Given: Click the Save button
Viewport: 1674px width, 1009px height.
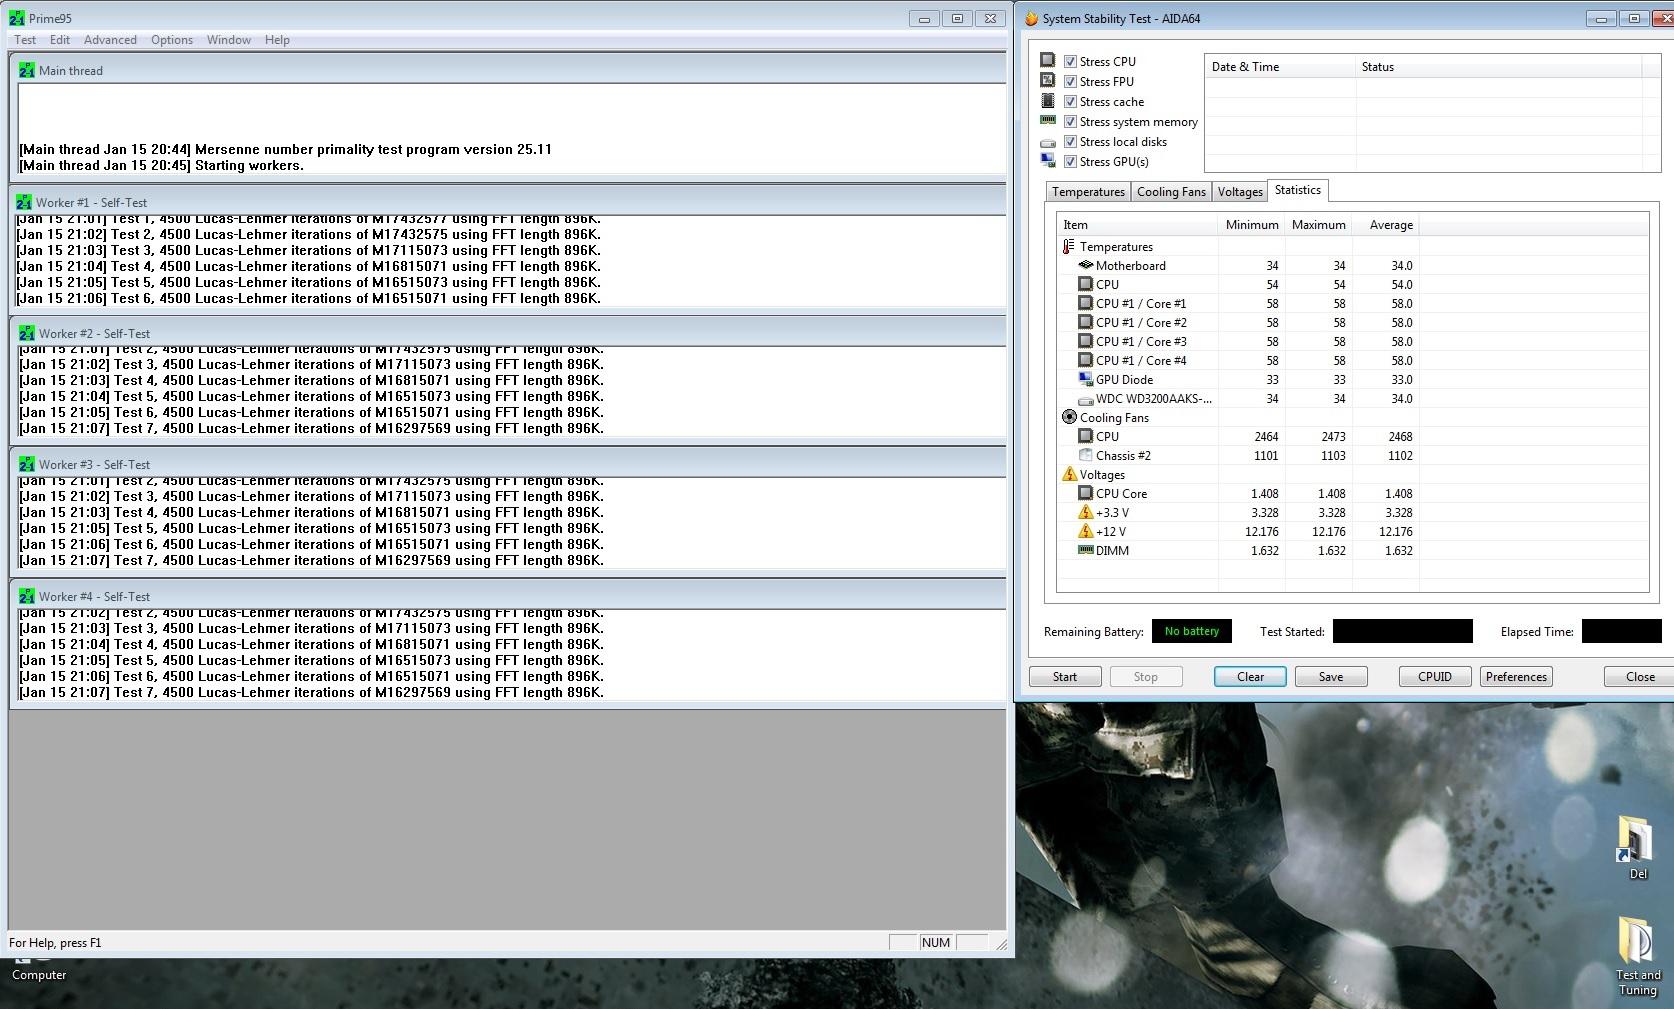Looking at the screenshot, I should click(1331, 677).
